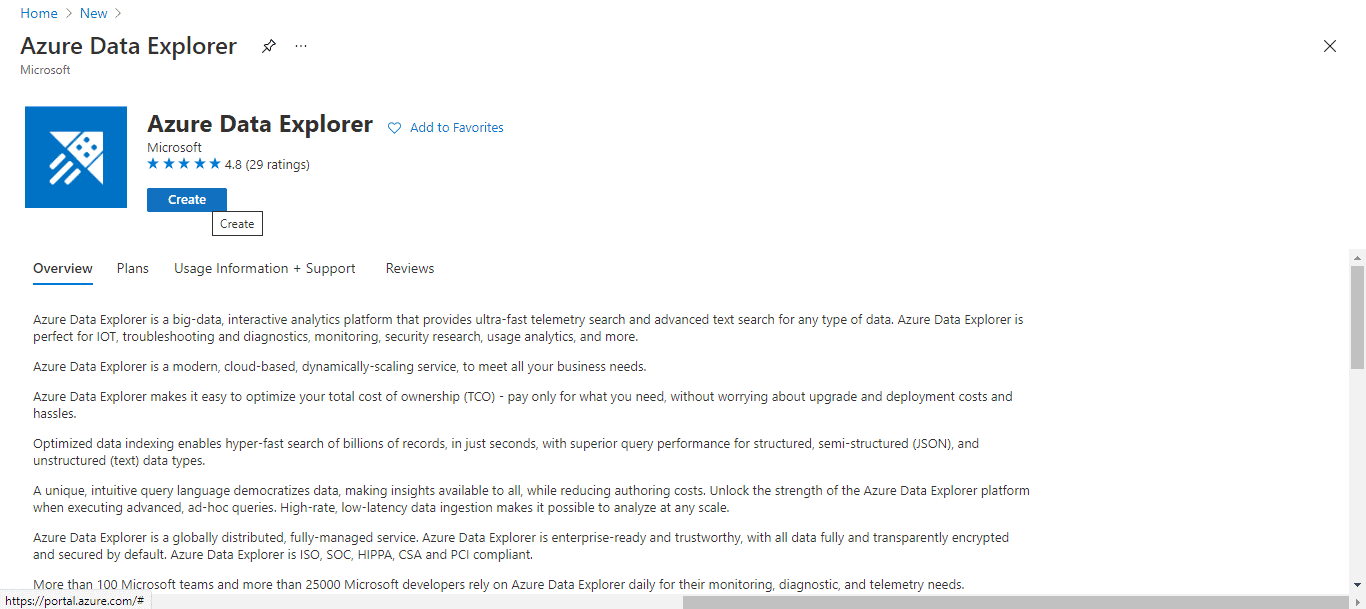Select the Overview tab
The width and height of the screenshot is (1366, 609).
63,268
